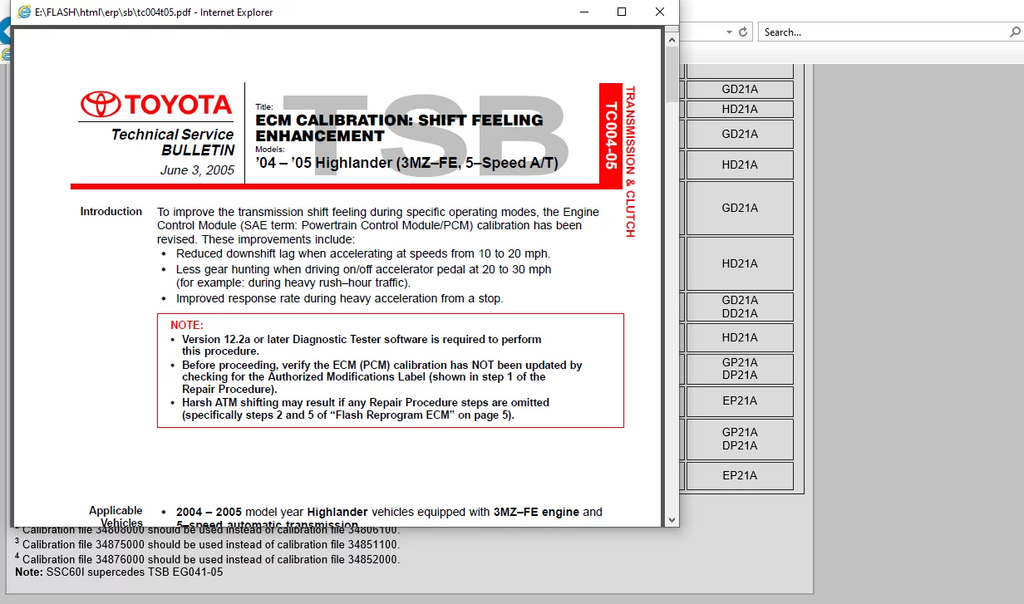Close the tc004t05.pdf popup window
The image size is (1024, 604).
(x=659, y=12)
